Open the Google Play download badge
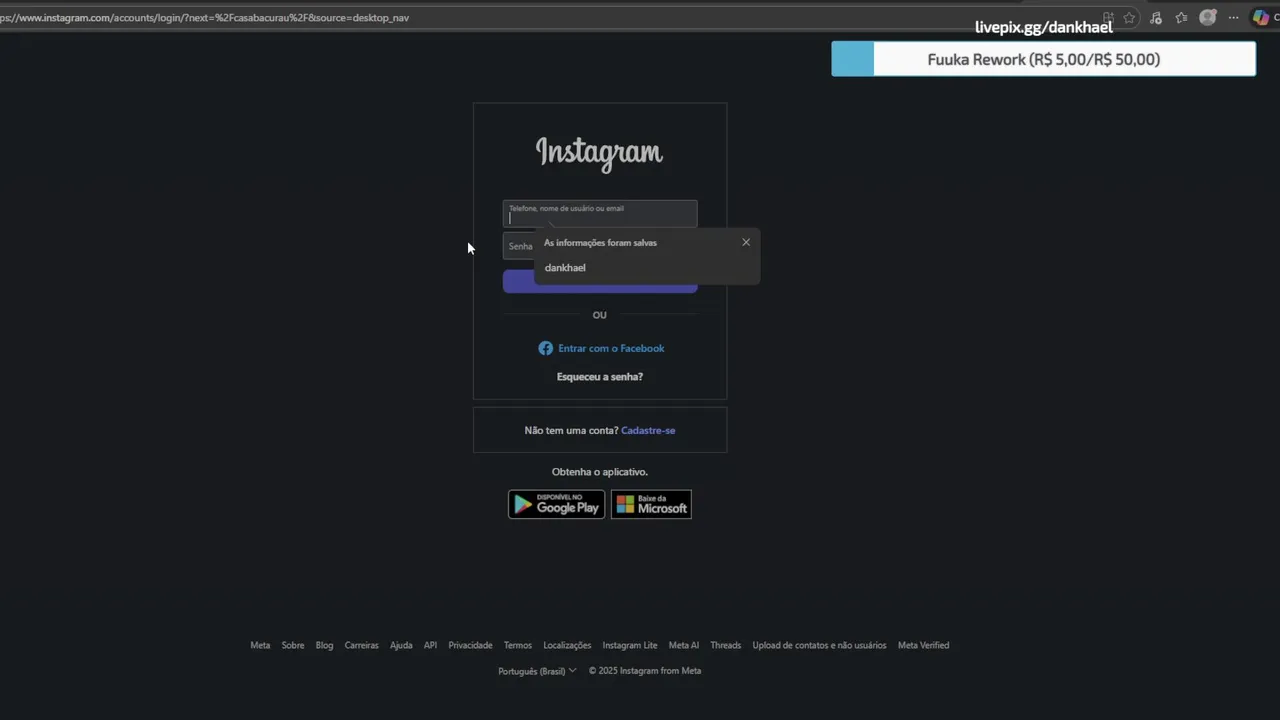Viewport: 1280px width, 720px height. [556, 504]
